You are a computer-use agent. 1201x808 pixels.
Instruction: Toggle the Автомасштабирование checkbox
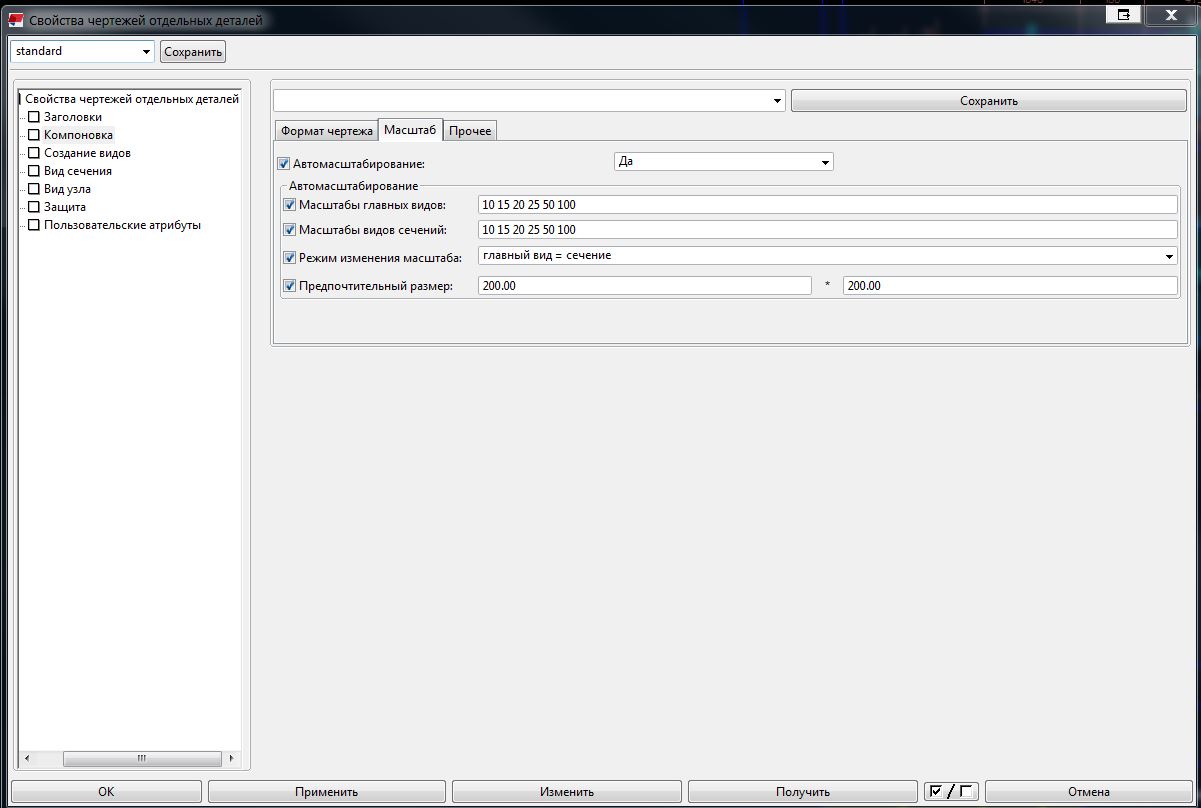[283, 163]
